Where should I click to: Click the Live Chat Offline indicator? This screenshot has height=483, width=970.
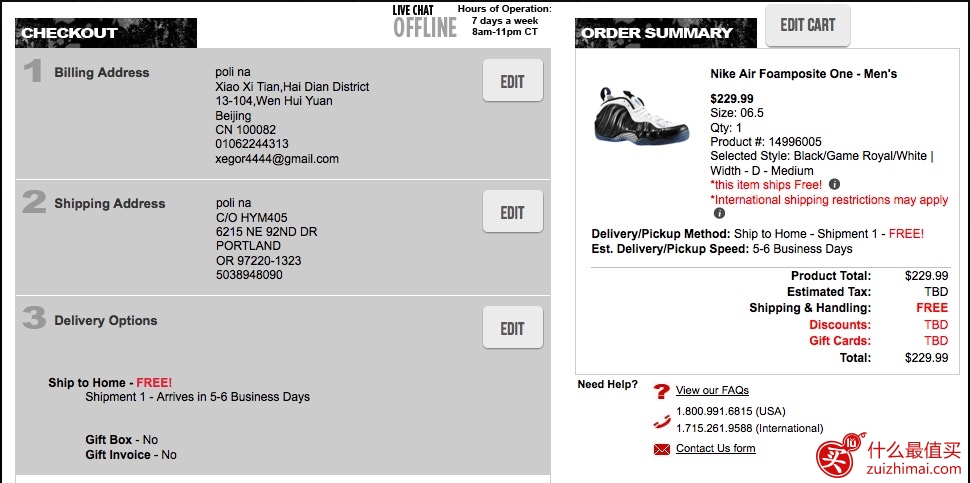pos(425,20)
